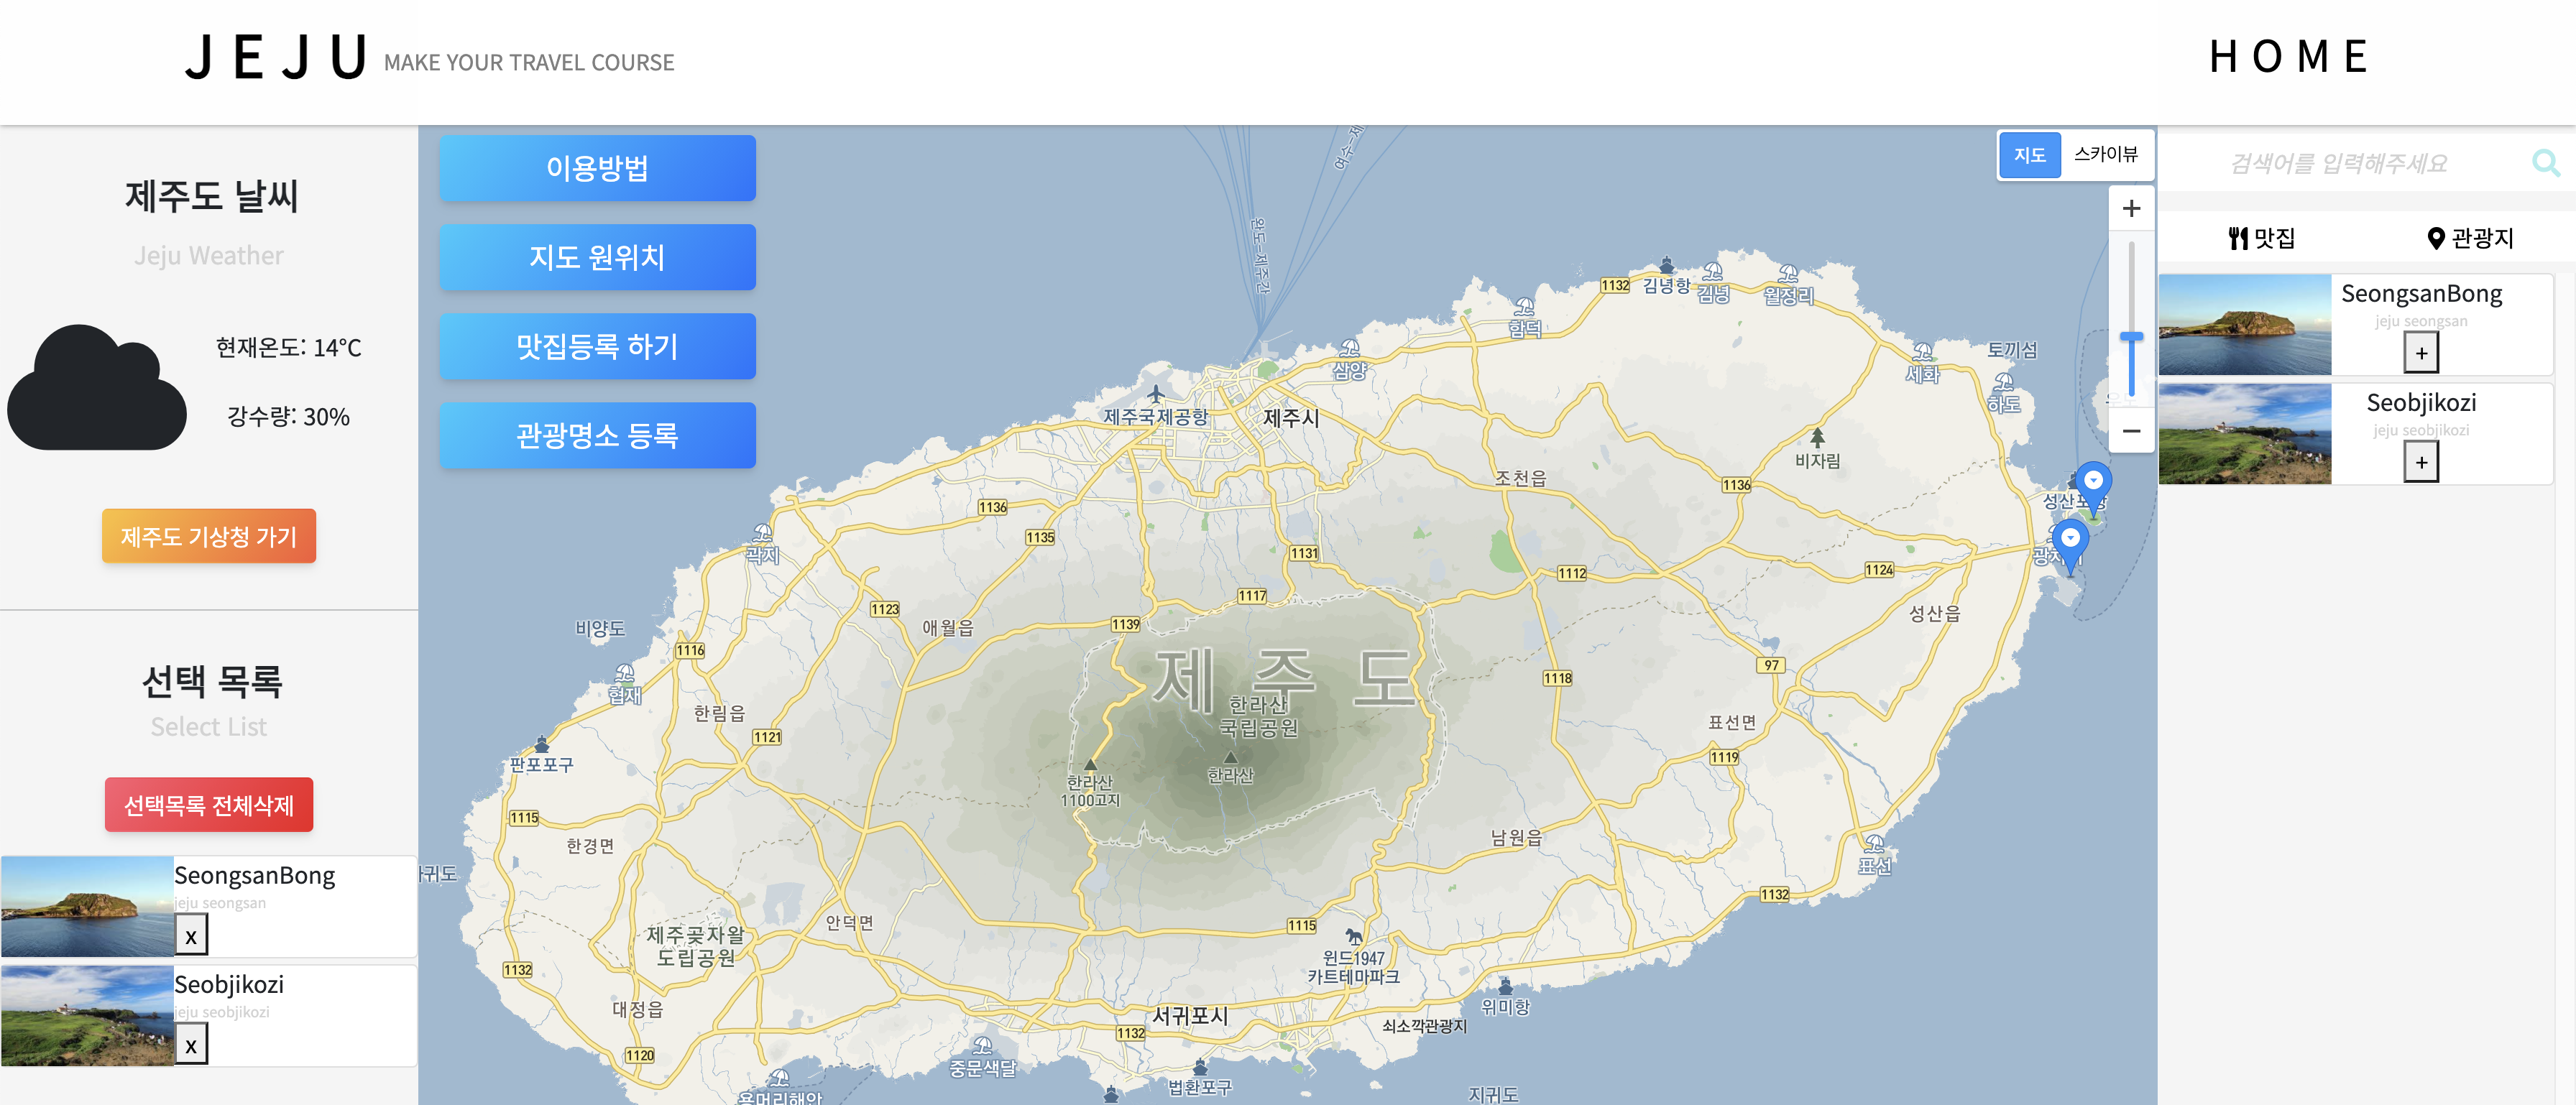Add Seobjikozi with its plus button
The image size is (2576, 1105).
2420,462
